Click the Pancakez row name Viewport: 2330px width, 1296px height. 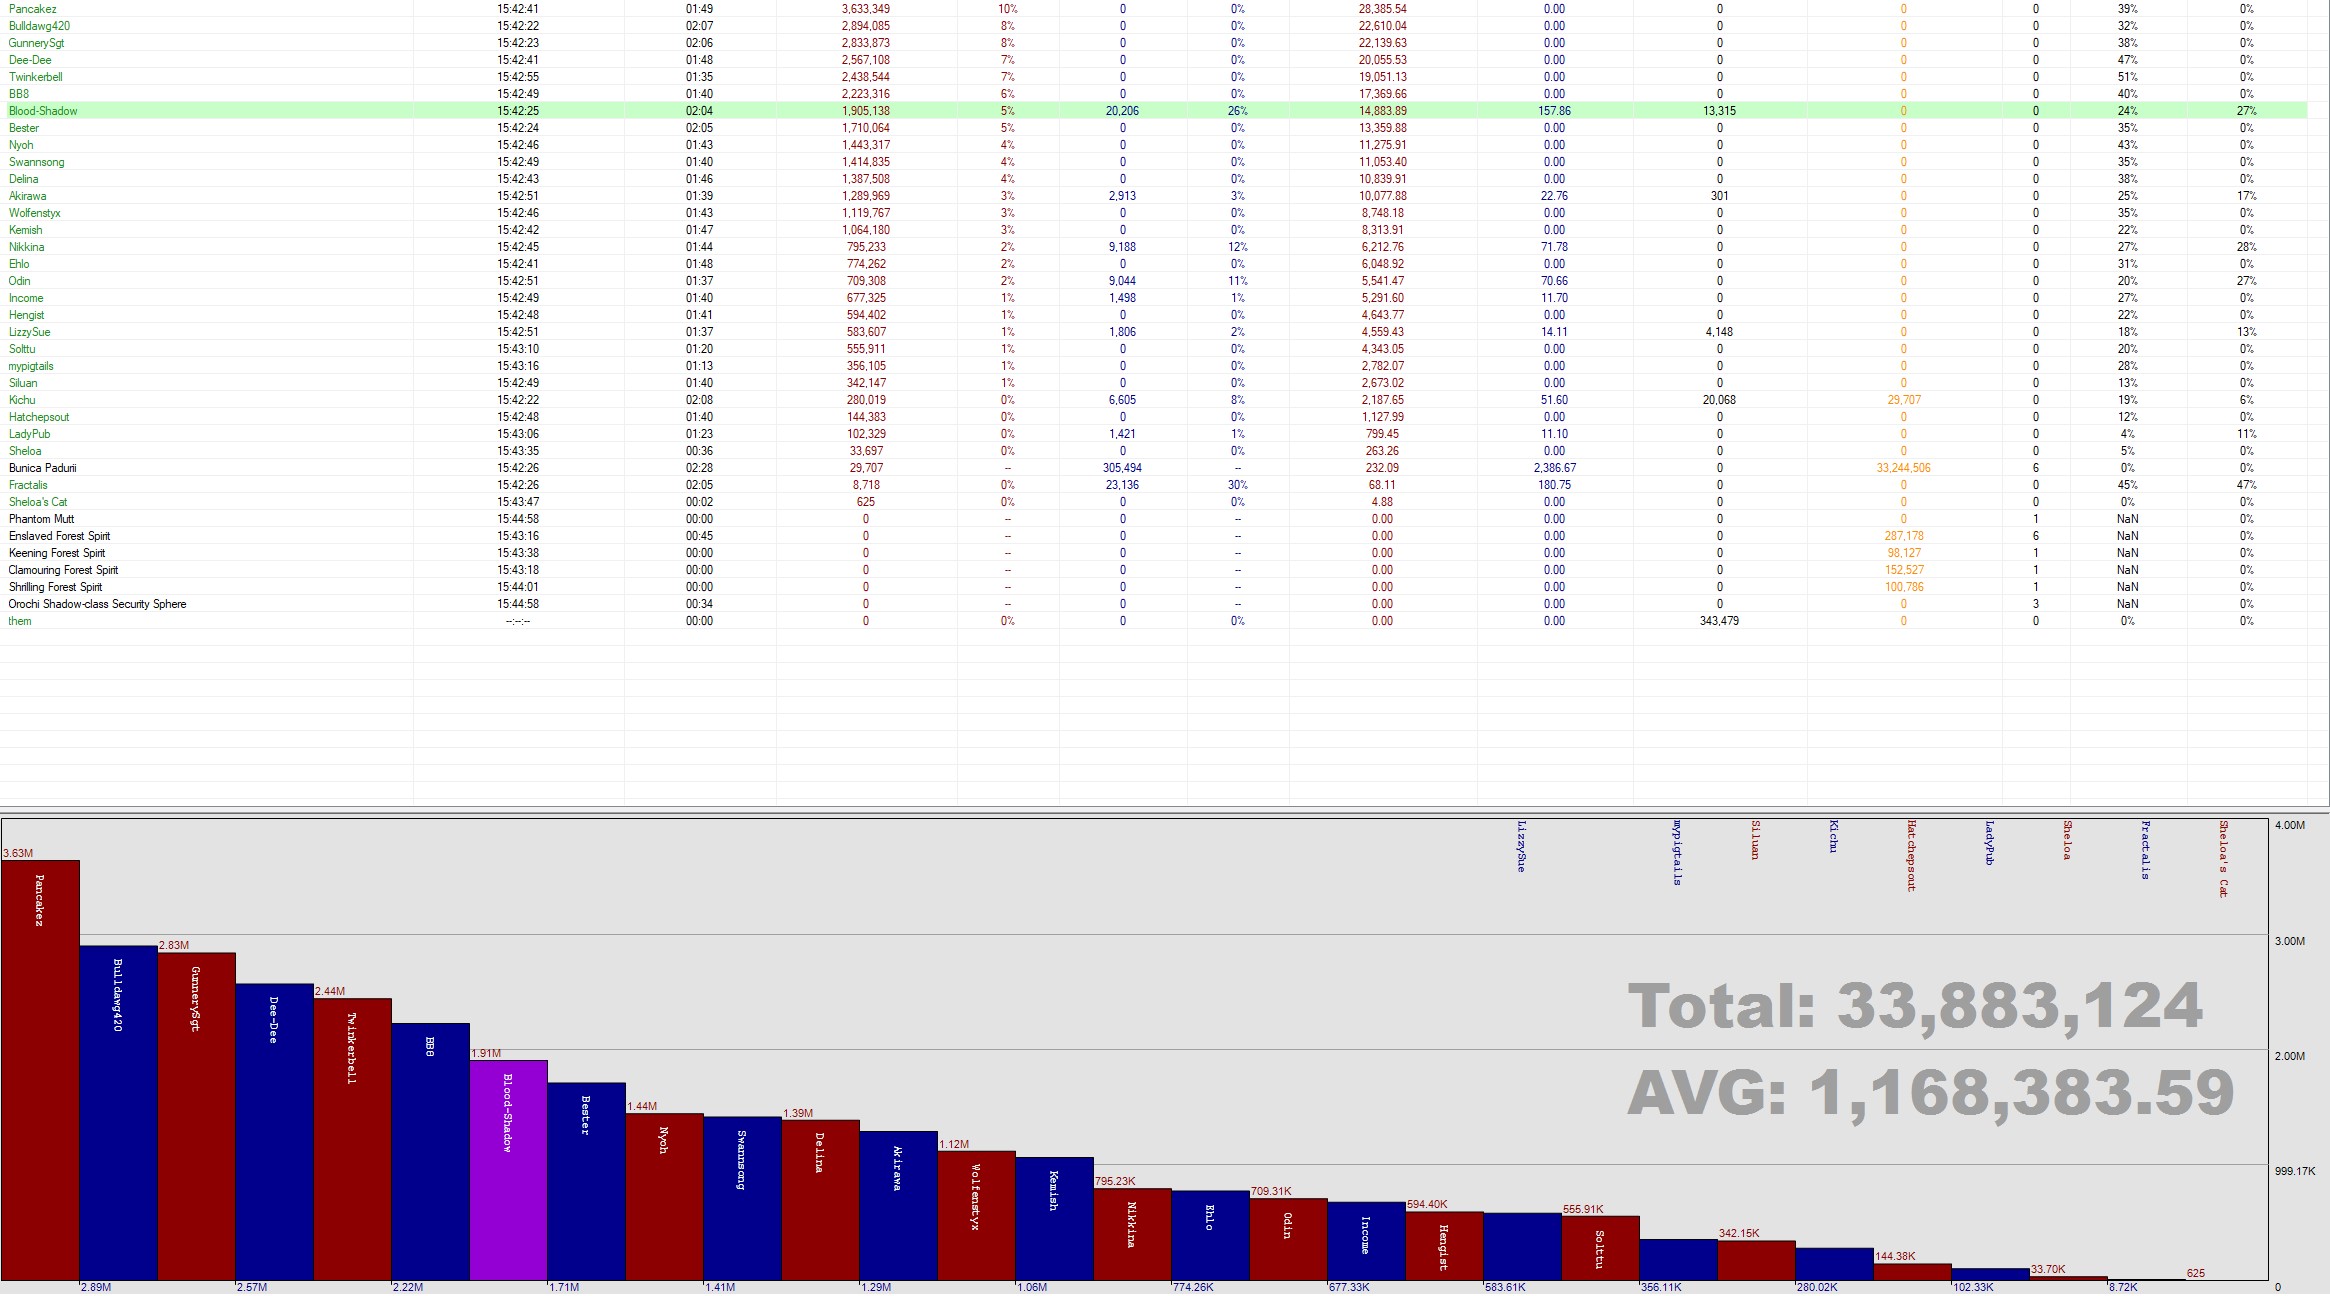pyautogui.click(x=33, y=9)
